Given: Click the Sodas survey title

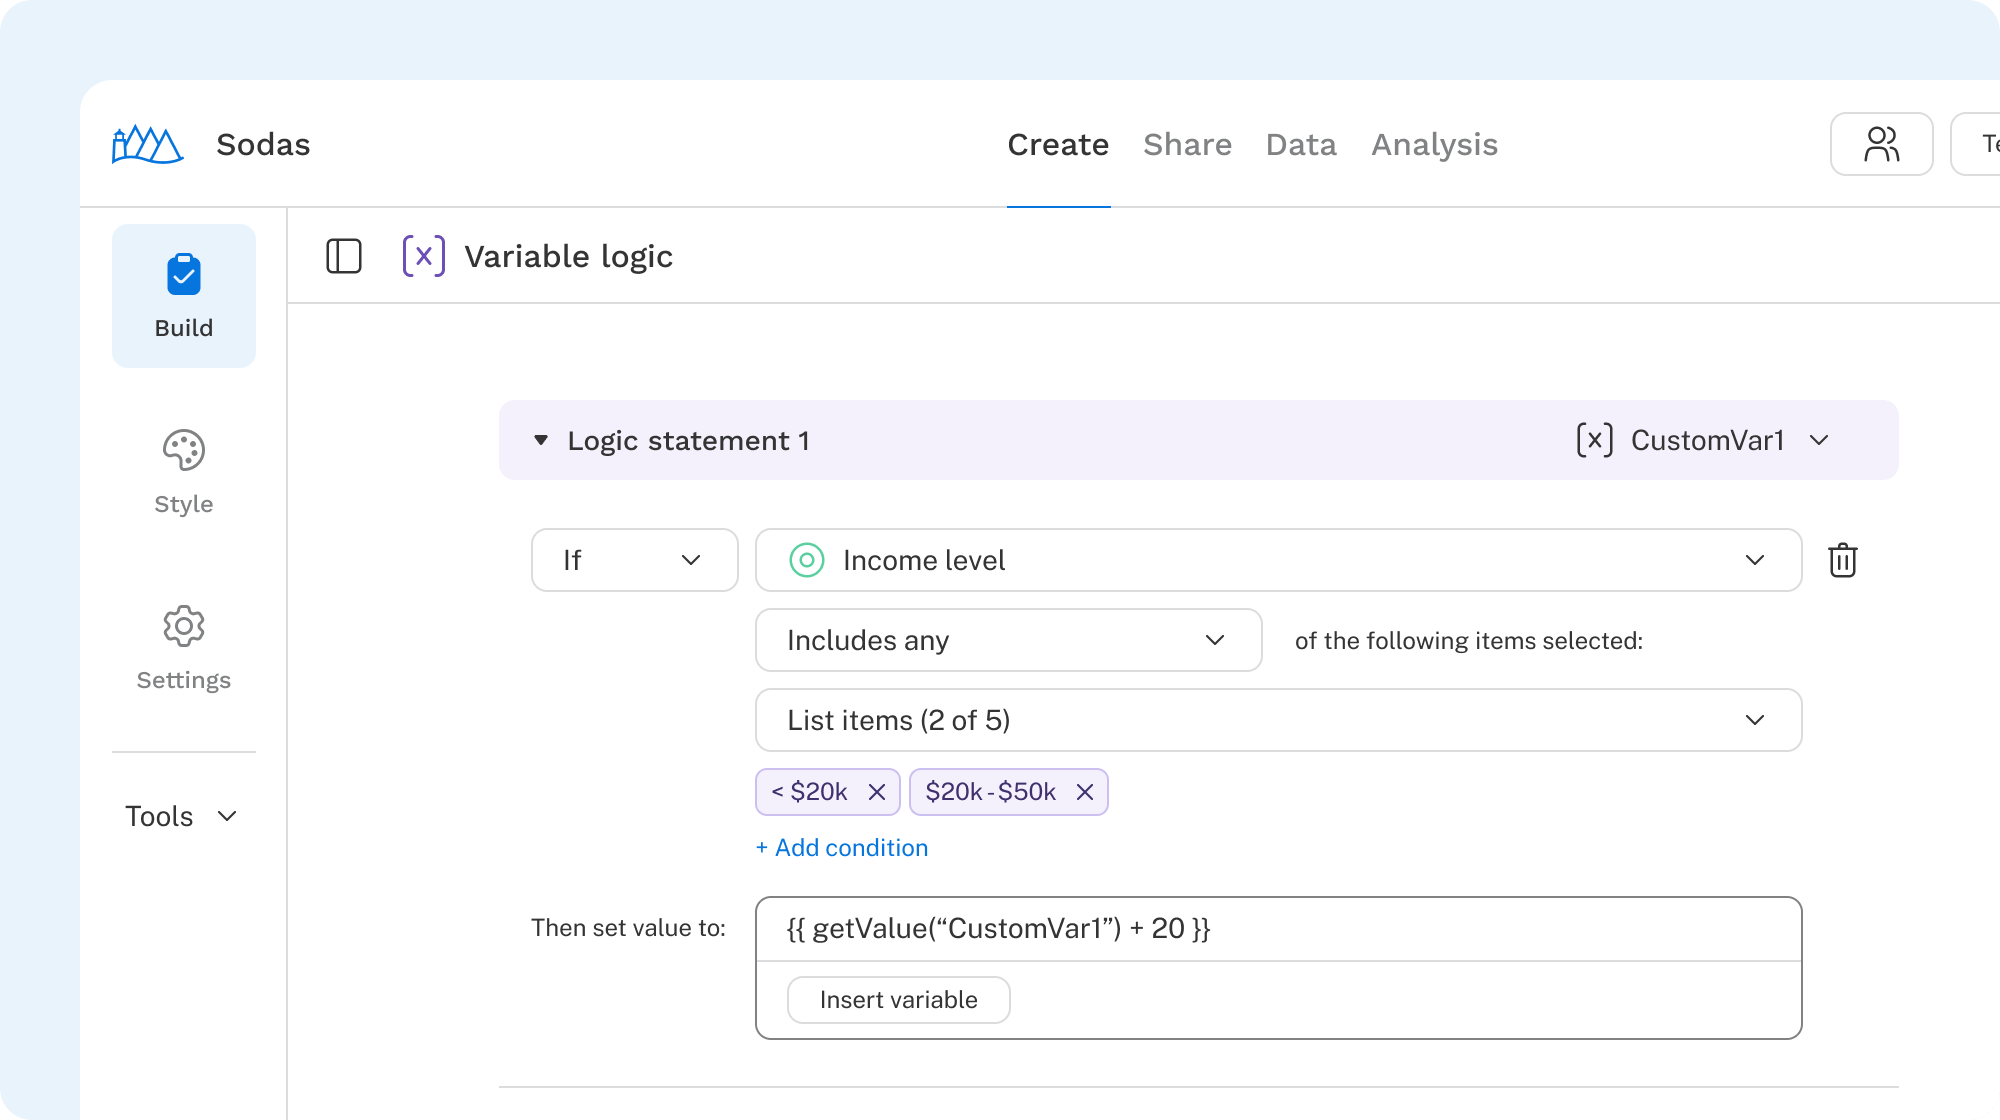Looking at the screenshot, I should point(263,144).
